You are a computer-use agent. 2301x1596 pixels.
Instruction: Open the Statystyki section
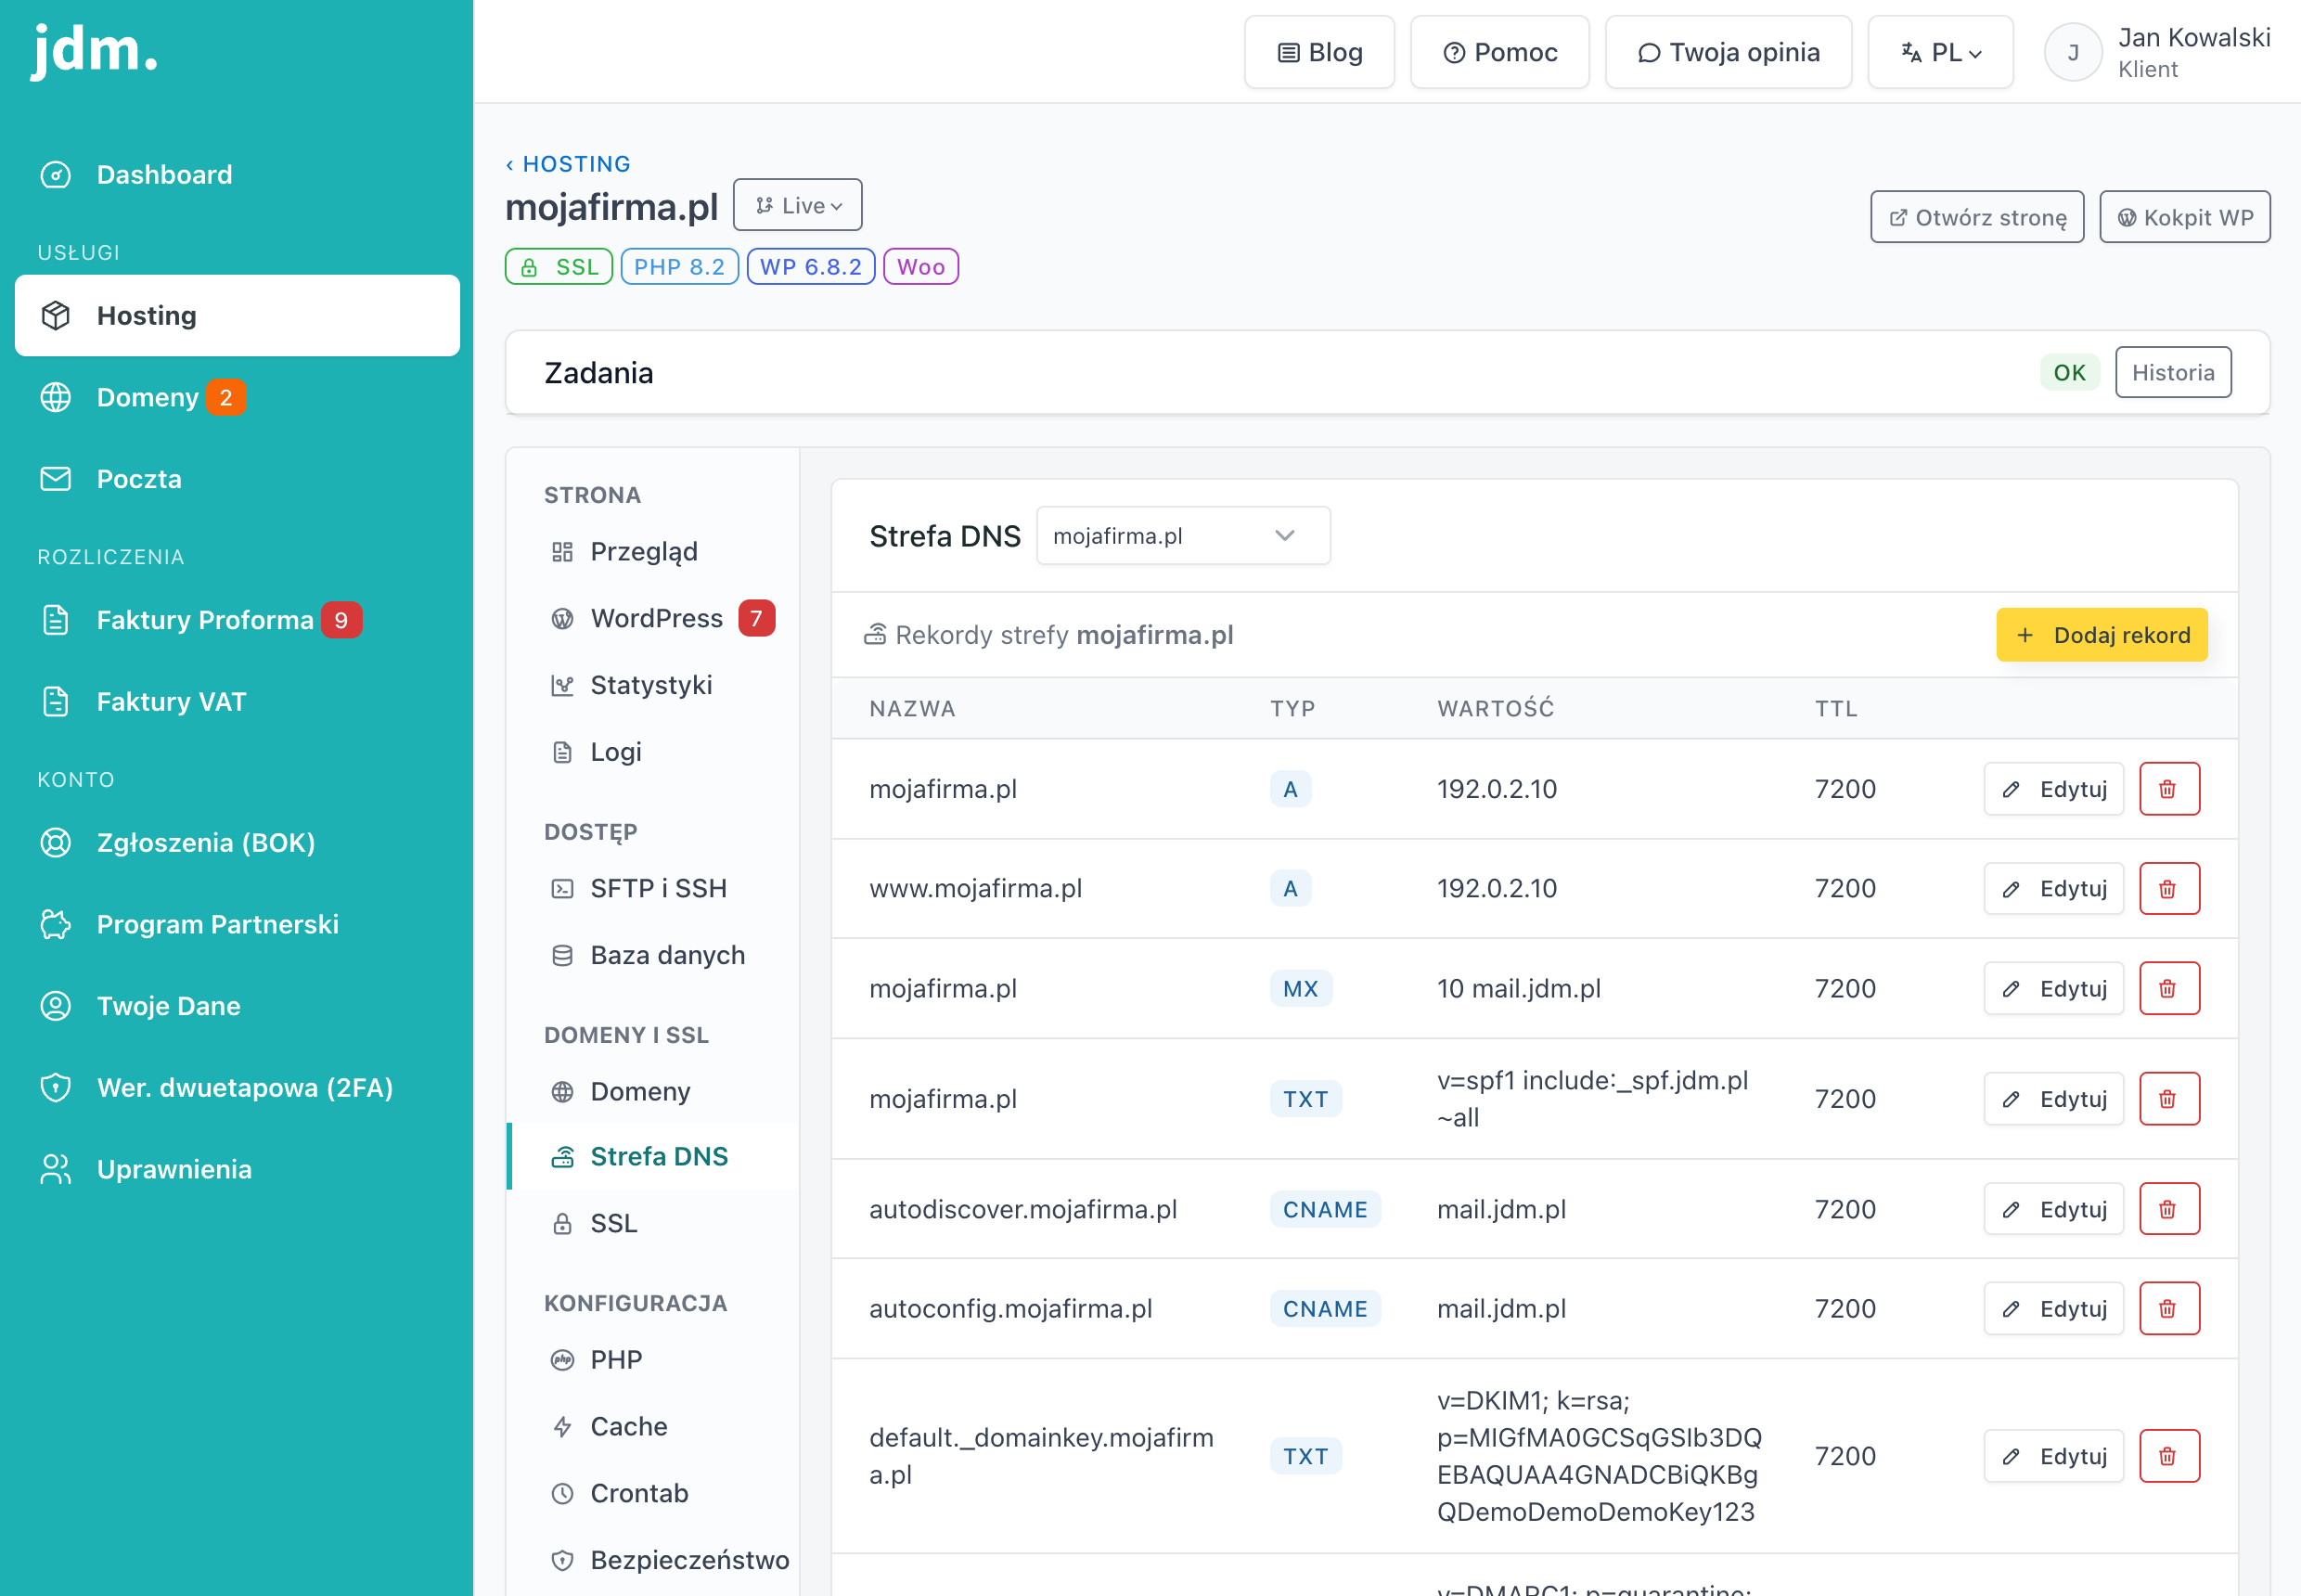[x=654, y=685]
